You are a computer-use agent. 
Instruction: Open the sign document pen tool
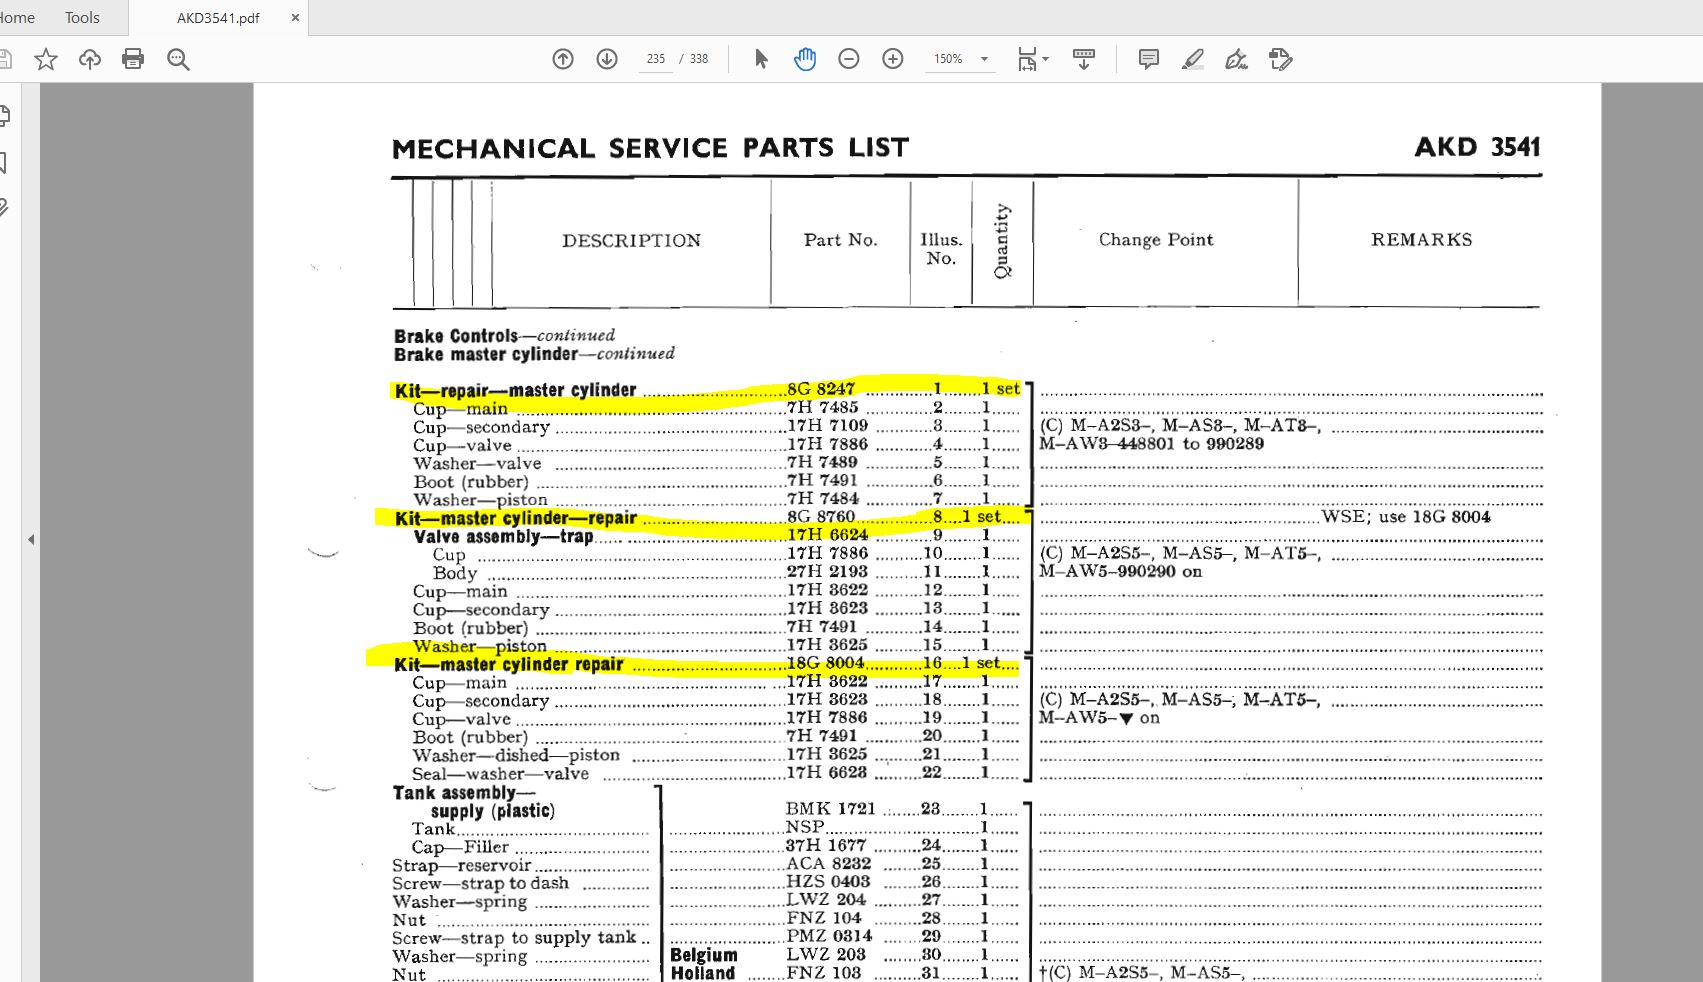(1236, 59)
